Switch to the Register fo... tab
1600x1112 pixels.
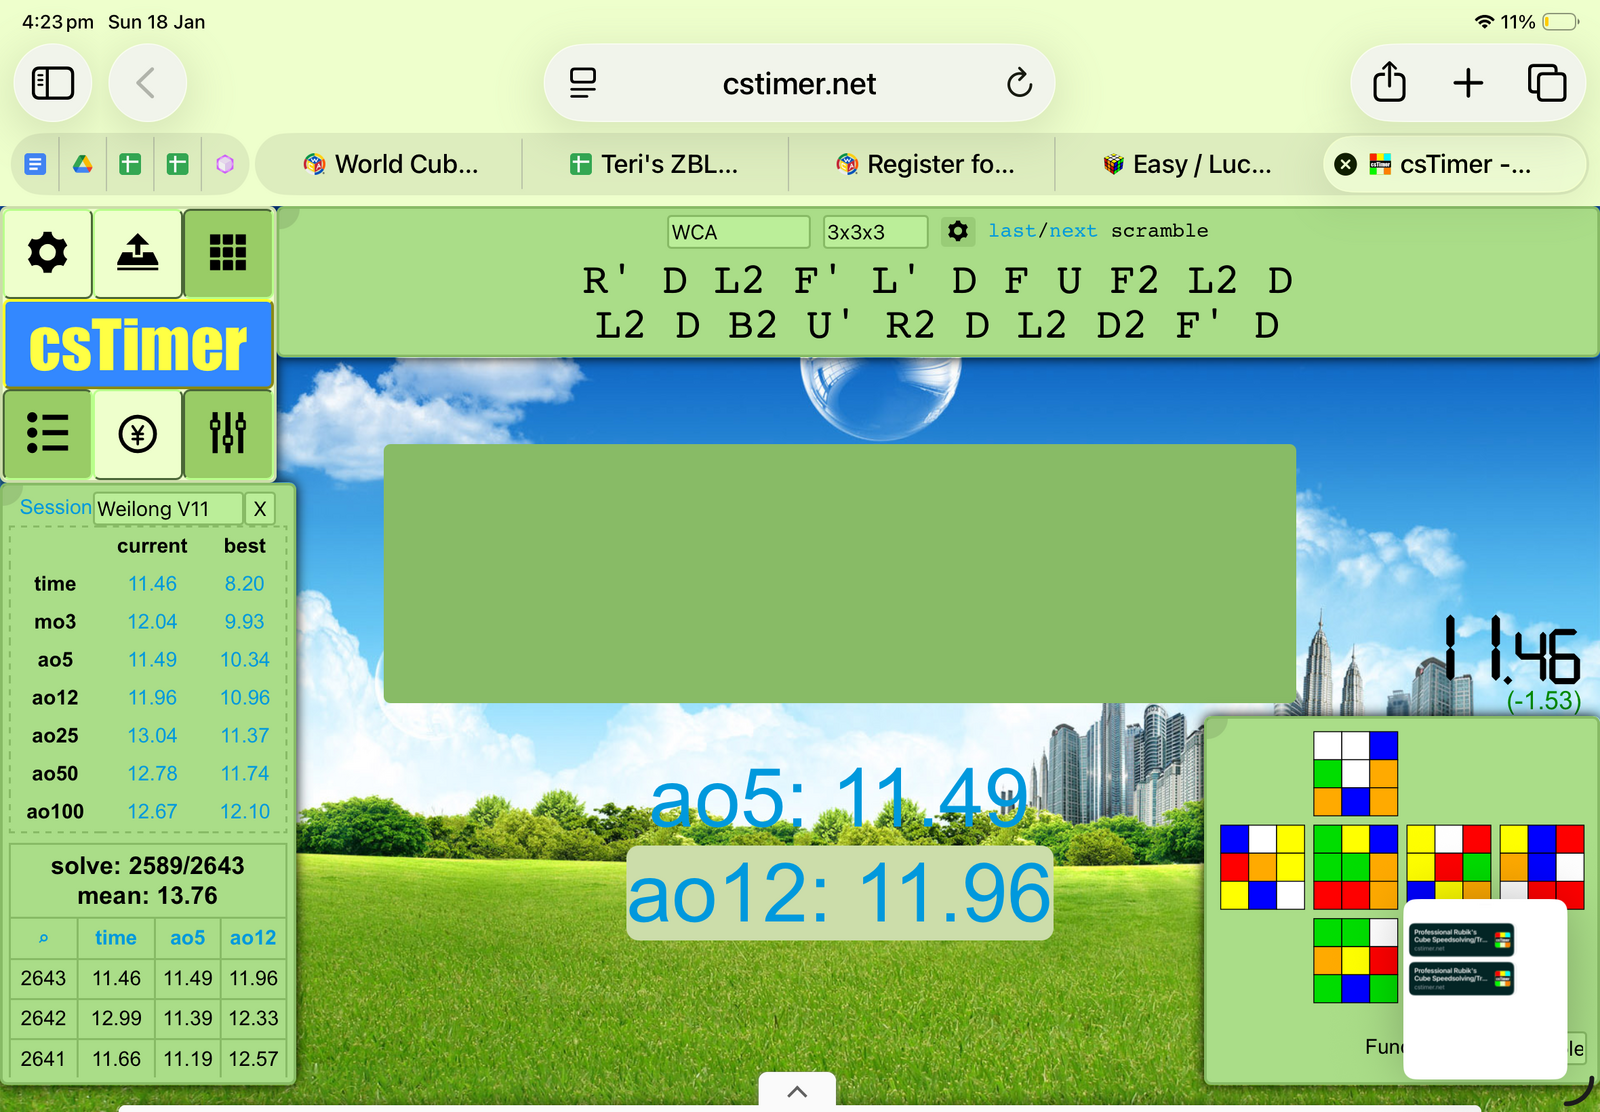click(925, 164)
